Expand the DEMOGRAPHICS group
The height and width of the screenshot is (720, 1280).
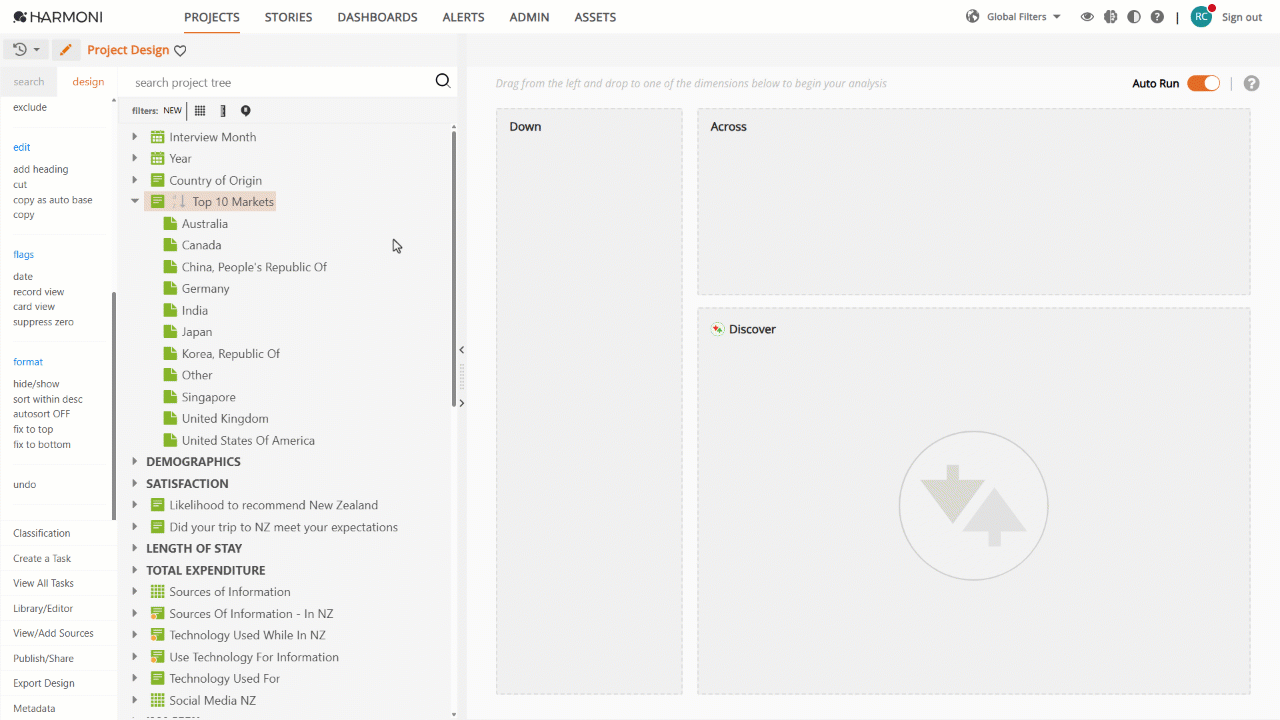135,462
